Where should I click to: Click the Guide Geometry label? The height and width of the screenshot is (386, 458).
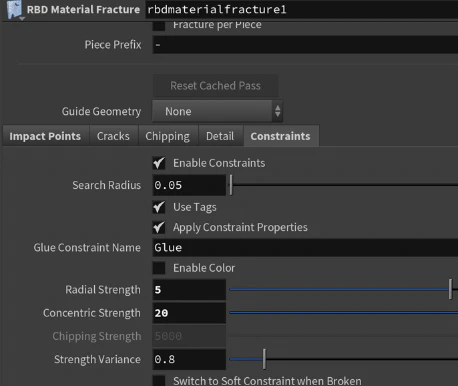[x=101, y=111]
